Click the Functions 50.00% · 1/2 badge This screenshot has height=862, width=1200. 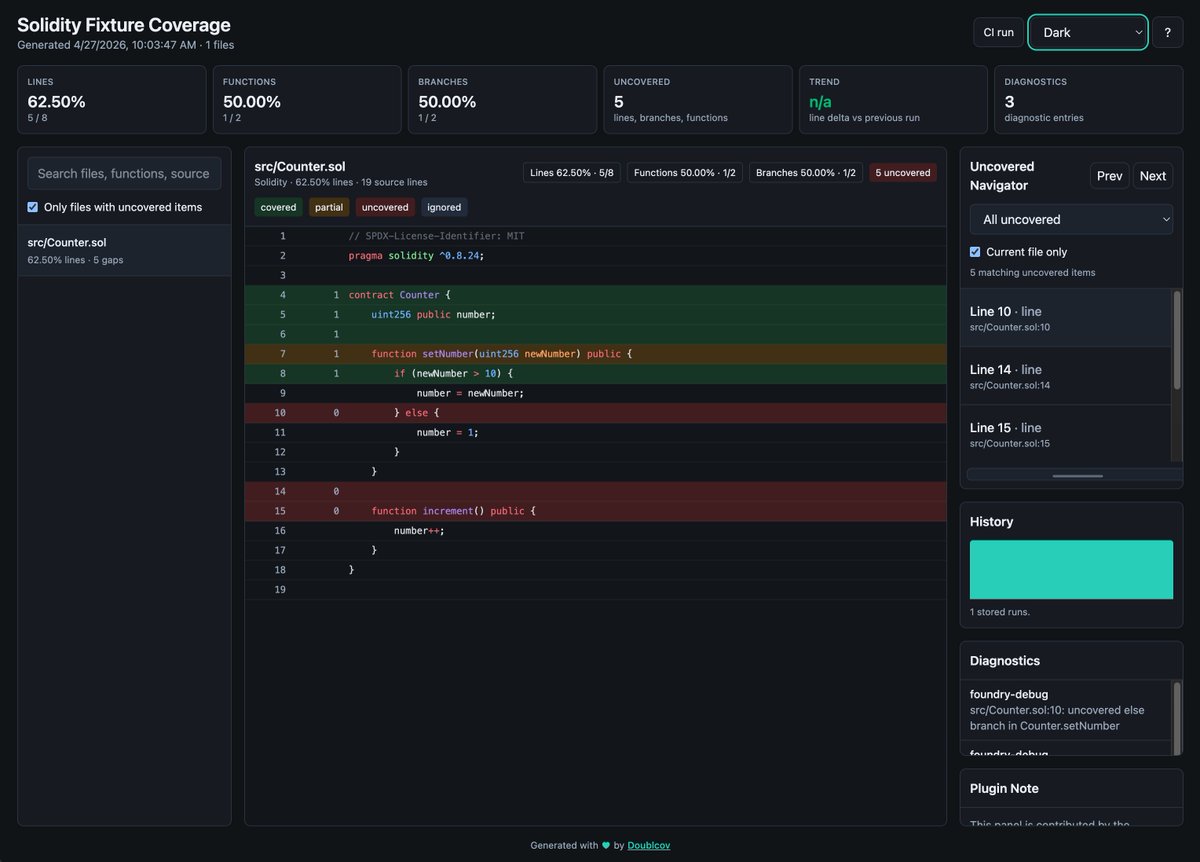coord(685,173)
